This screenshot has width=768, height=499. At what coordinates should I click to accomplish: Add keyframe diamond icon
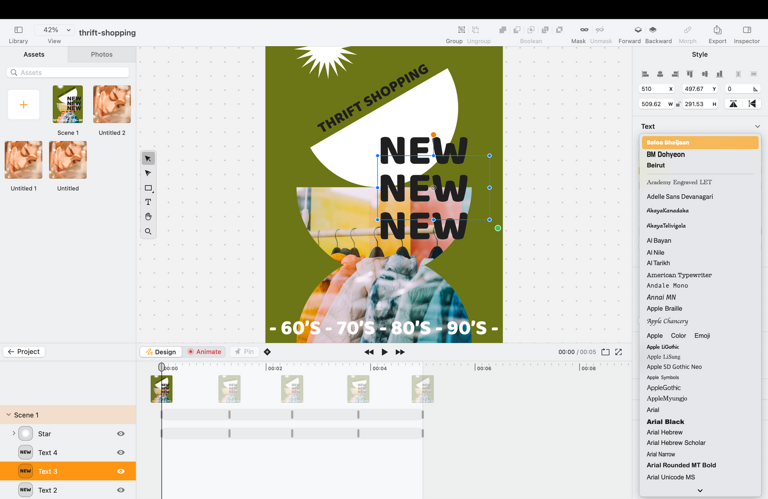[x=267, y=352]
